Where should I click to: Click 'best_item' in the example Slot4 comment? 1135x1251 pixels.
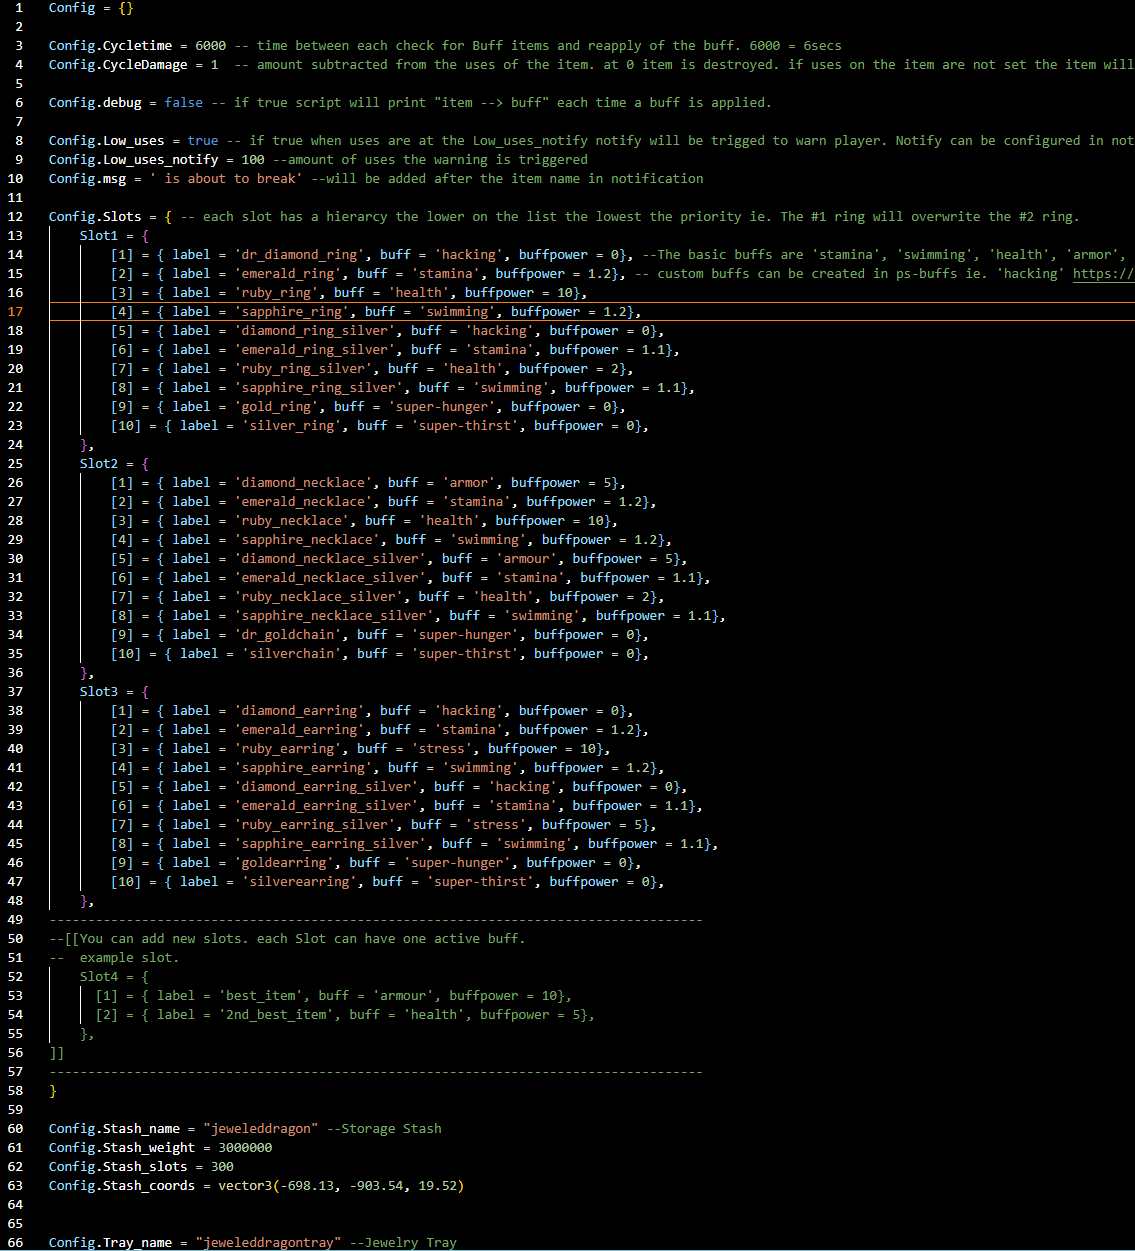(x=261, y=996)
